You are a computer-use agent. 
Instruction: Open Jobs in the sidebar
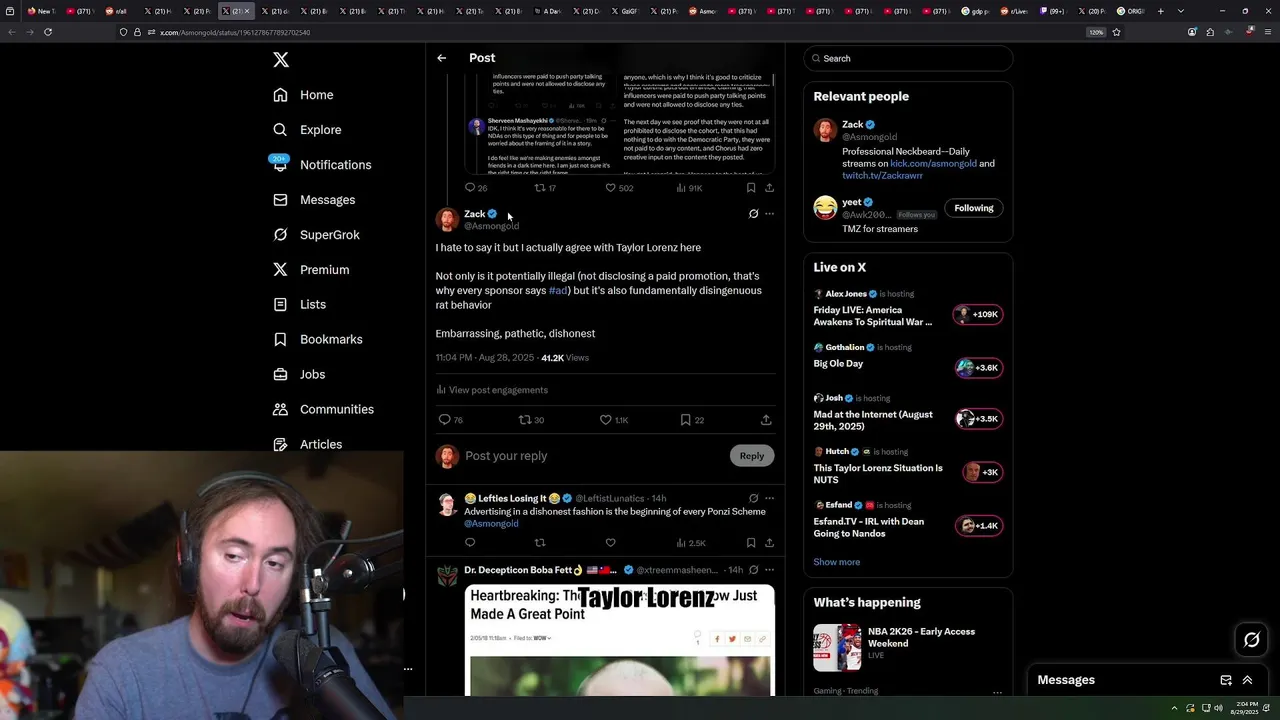coord(299,375)
